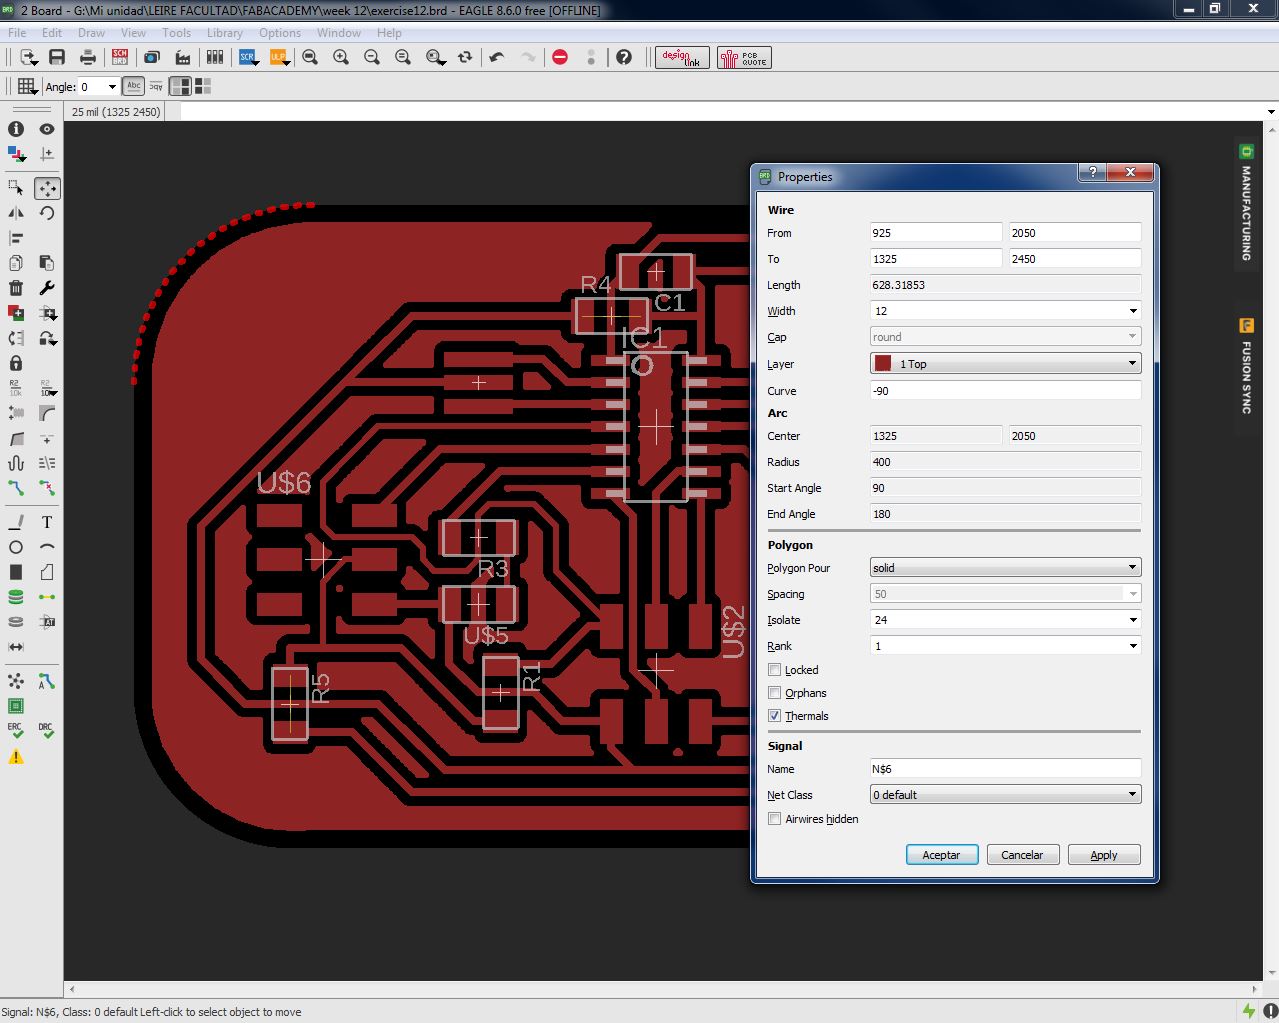Uncheck the Thermals checkbox

point(774,716)
